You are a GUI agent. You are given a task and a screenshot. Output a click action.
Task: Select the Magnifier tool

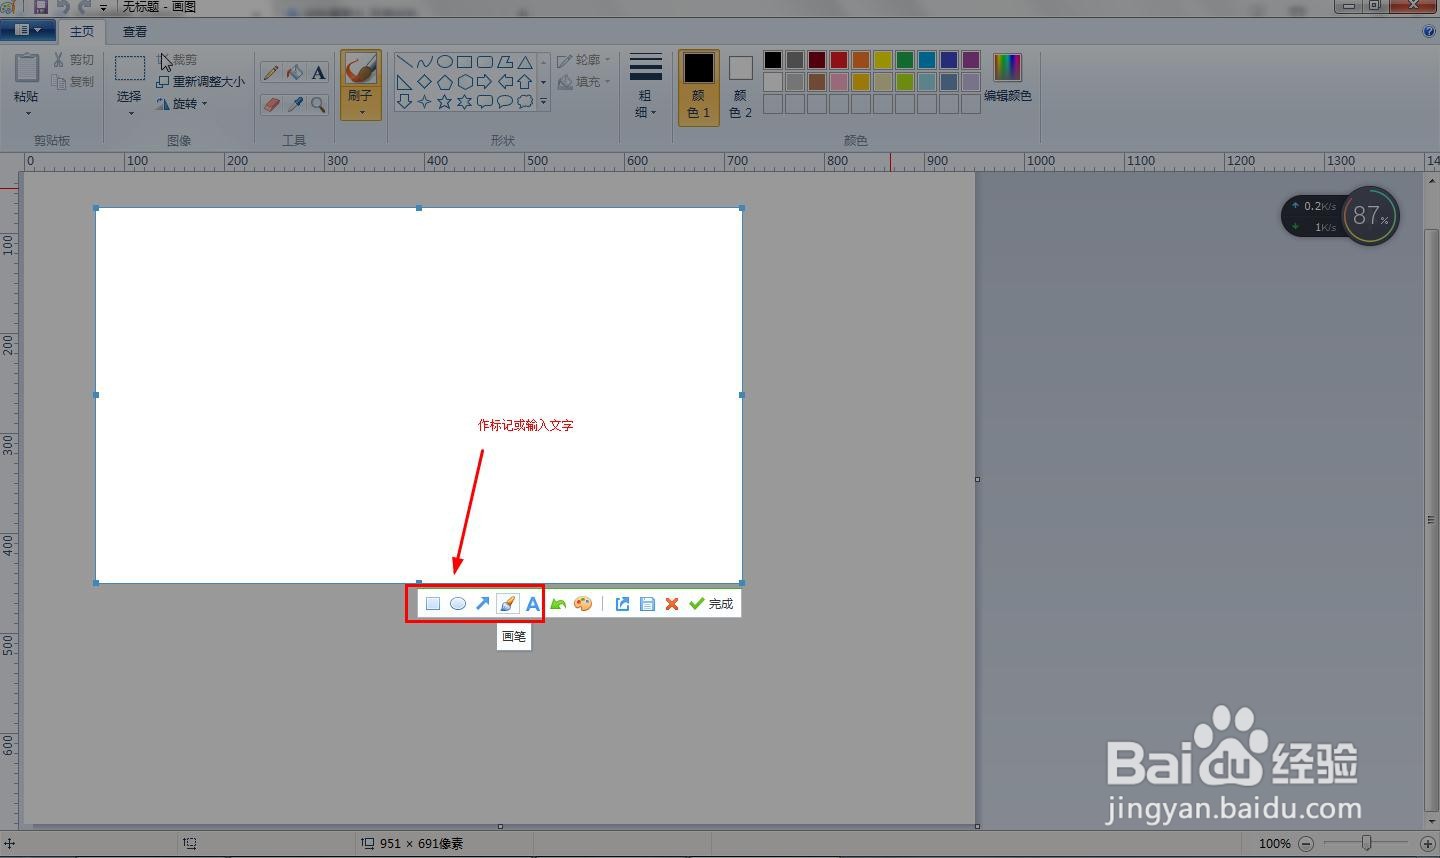pyautogui.click(x=318, y=104)
